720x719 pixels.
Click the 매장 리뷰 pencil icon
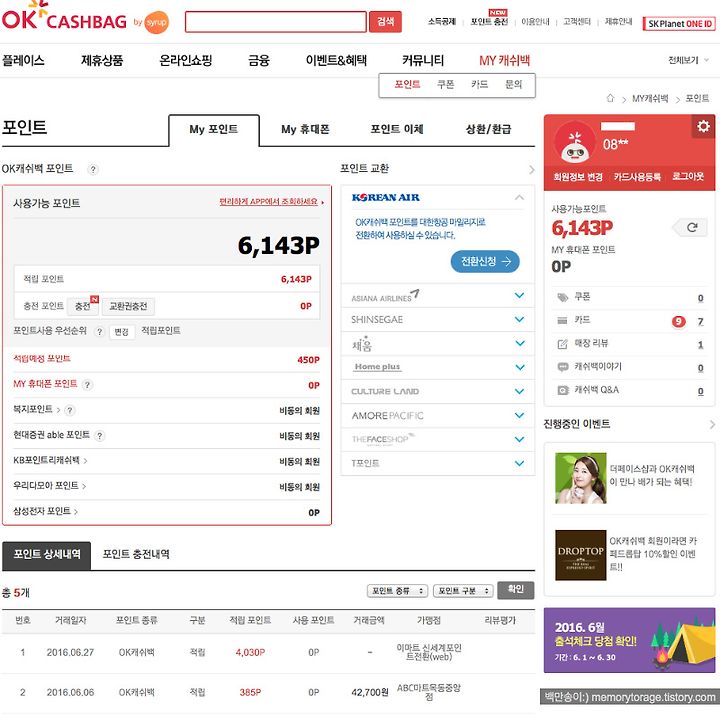tap(562, 344)
